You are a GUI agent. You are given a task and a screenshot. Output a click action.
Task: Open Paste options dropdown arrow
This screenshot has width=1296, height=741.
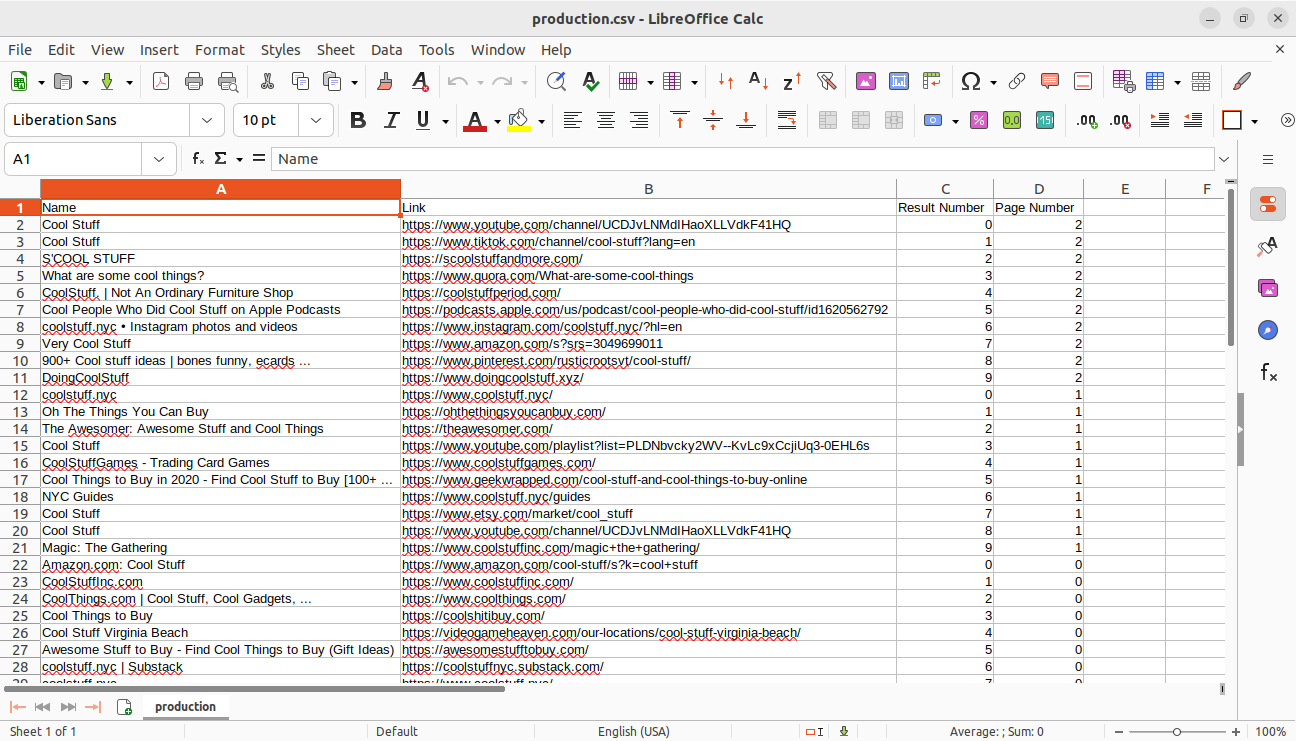(354, 83)
